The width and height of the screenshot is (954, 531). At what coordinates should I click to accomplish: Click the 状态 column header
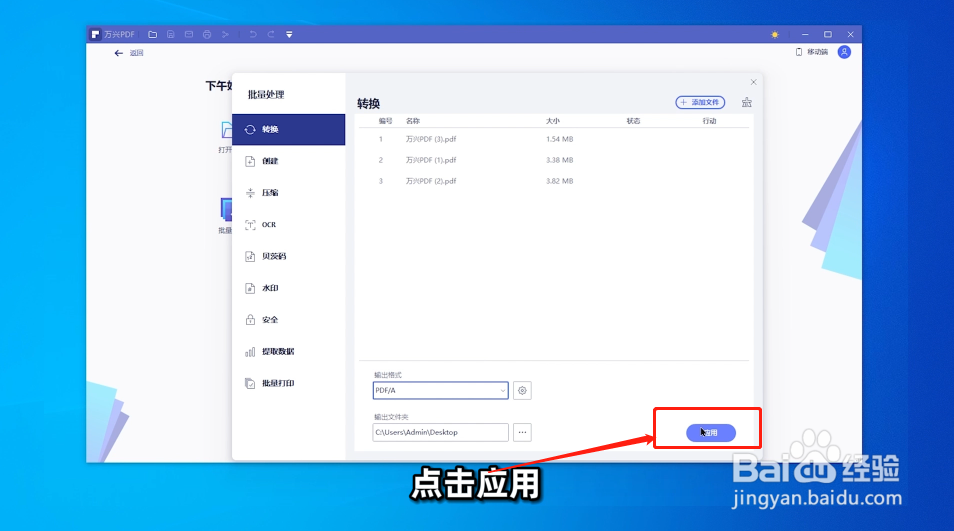[x=633, y=121]
